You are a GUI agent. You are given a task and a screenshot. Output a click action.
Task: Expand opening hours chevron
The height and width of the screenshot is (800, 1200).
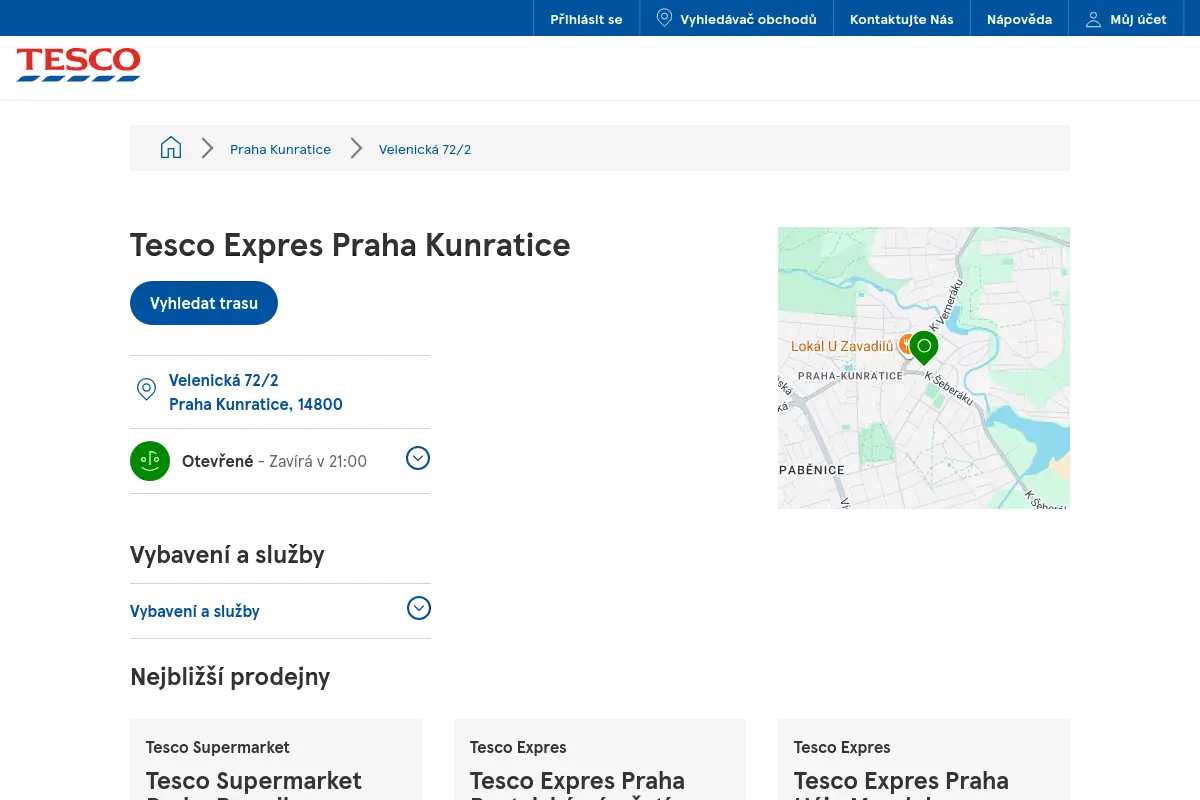click(x=418, y=458)
